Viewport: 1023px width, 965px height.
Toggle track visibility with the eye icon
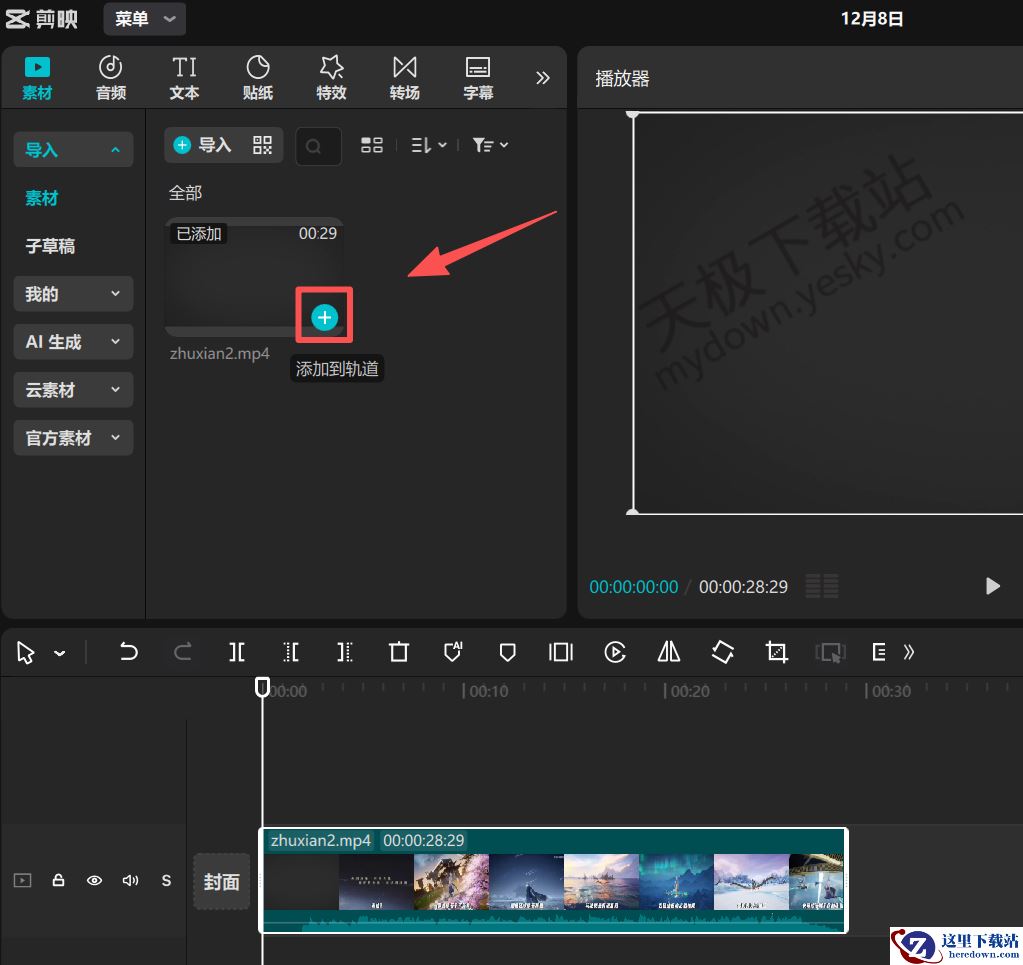pyautogui.click(x=94, y=880)
